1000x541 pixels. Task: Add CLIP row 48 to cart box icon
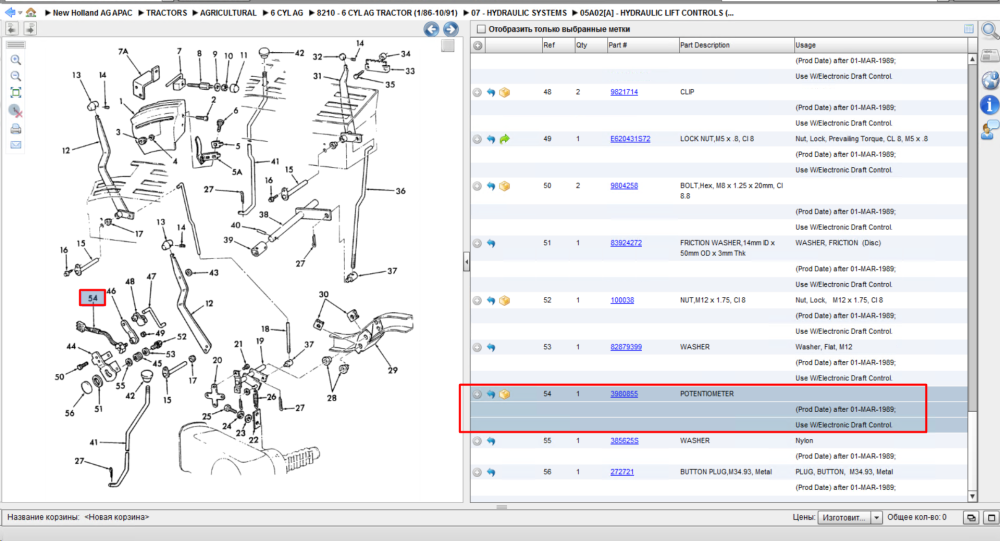pyautogui.click(x=504, y=93)
